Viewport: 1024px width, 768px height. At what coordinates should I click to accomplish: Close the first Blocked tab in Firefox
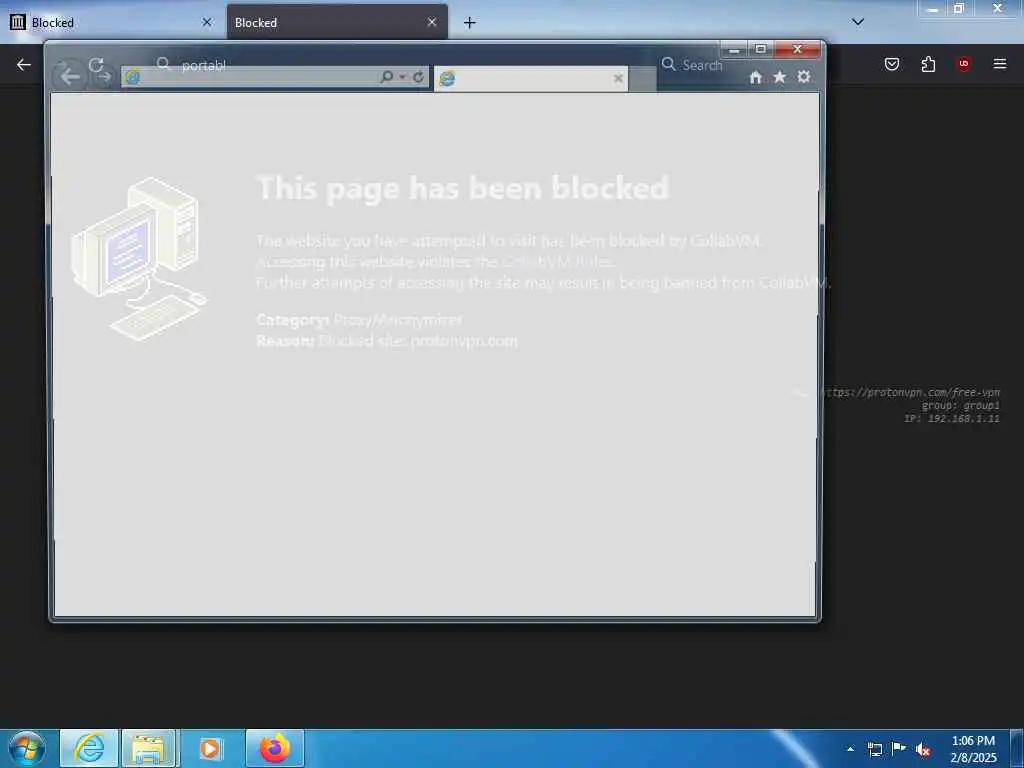click(207, 22)
